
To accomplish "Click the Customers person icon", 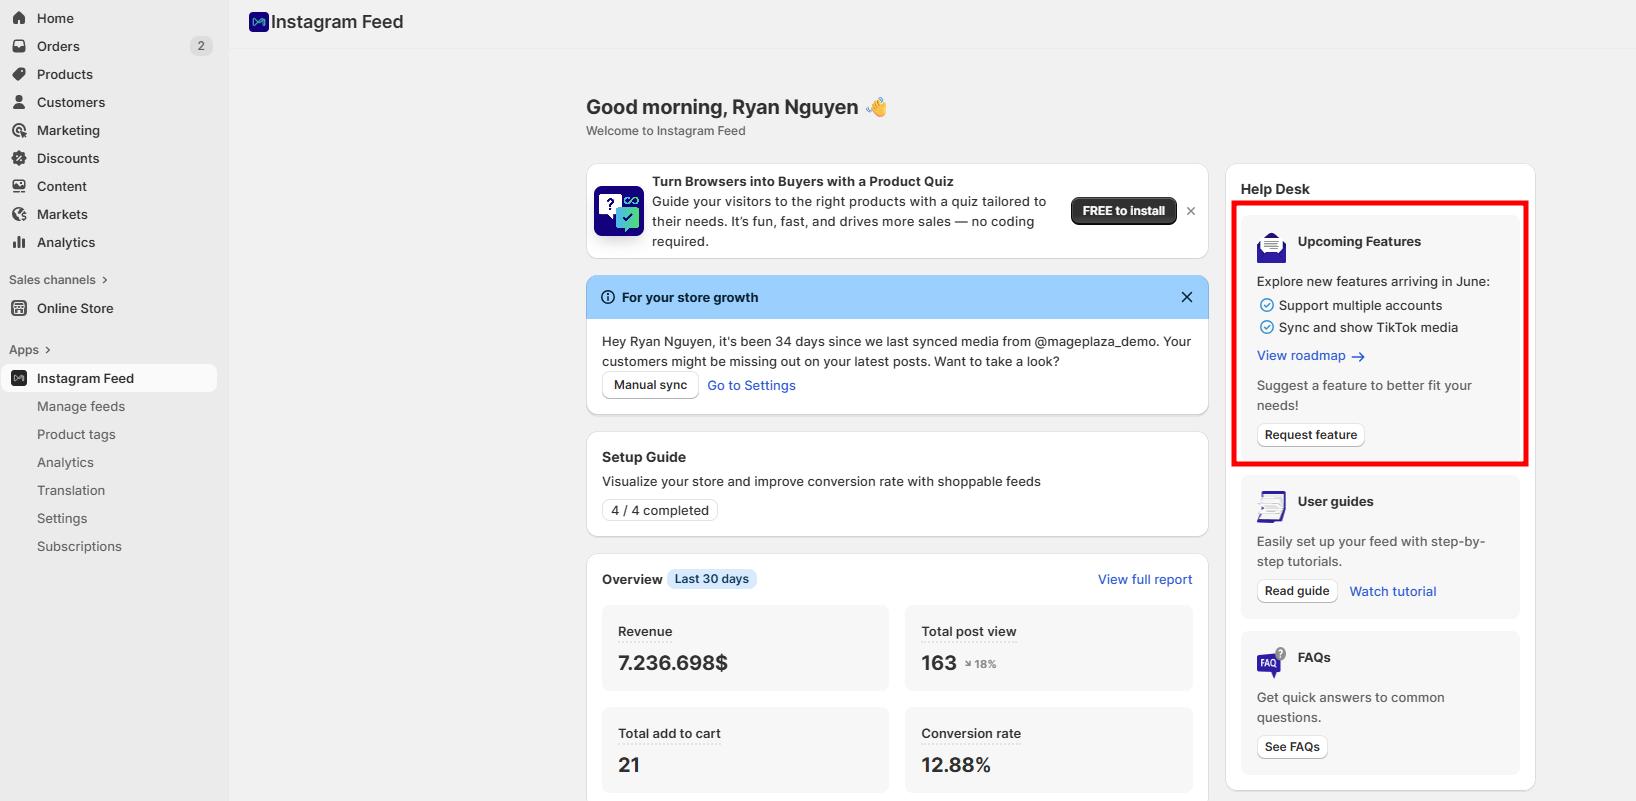I will (x=19, y=102).
